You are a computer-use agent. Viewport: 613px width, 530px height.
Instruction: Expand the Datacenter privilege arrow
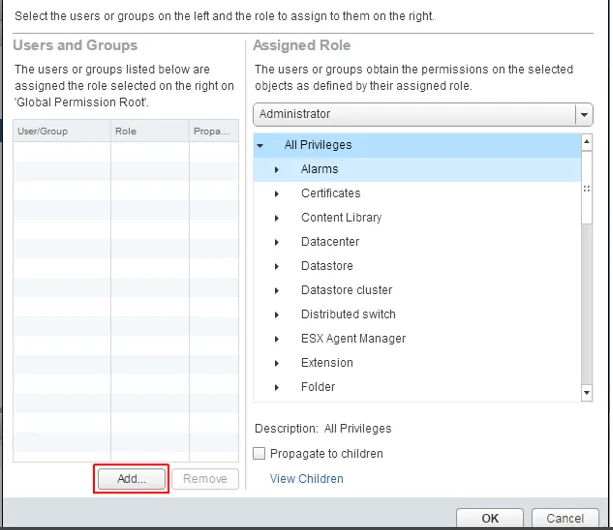(277, 242)
